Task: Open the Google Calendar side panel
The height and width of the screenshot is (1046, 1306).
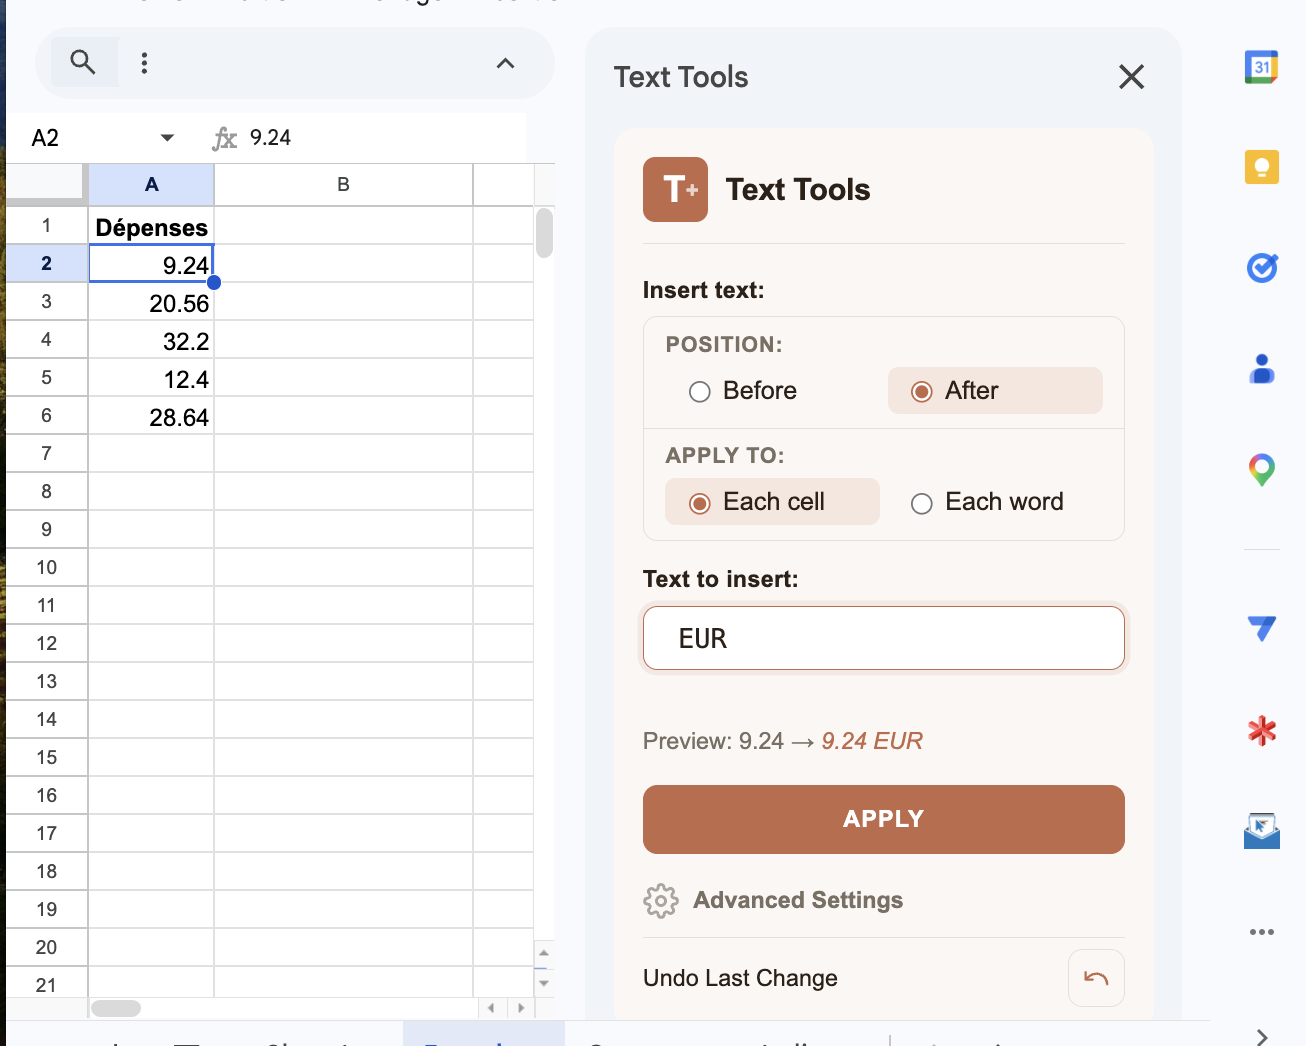Action: click(1262, 65)
